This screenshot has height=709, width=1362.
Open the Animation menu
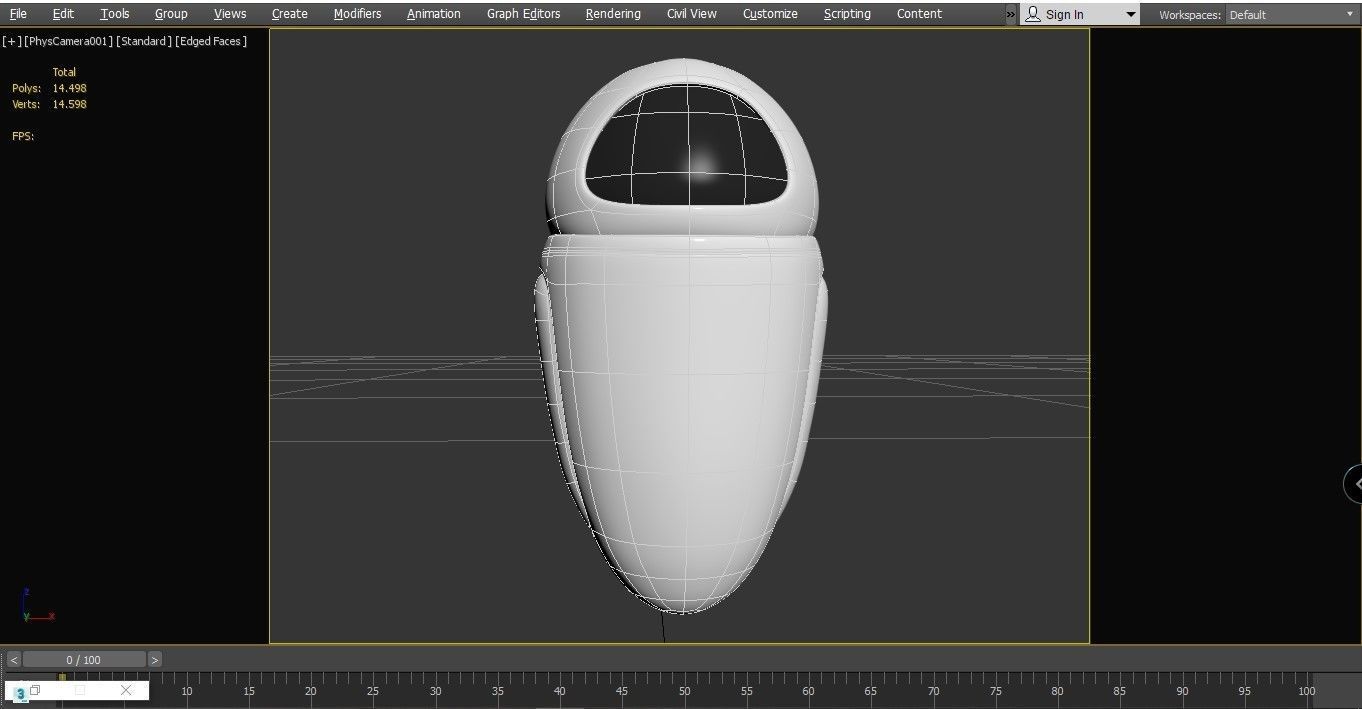click(x=434, y=14)
